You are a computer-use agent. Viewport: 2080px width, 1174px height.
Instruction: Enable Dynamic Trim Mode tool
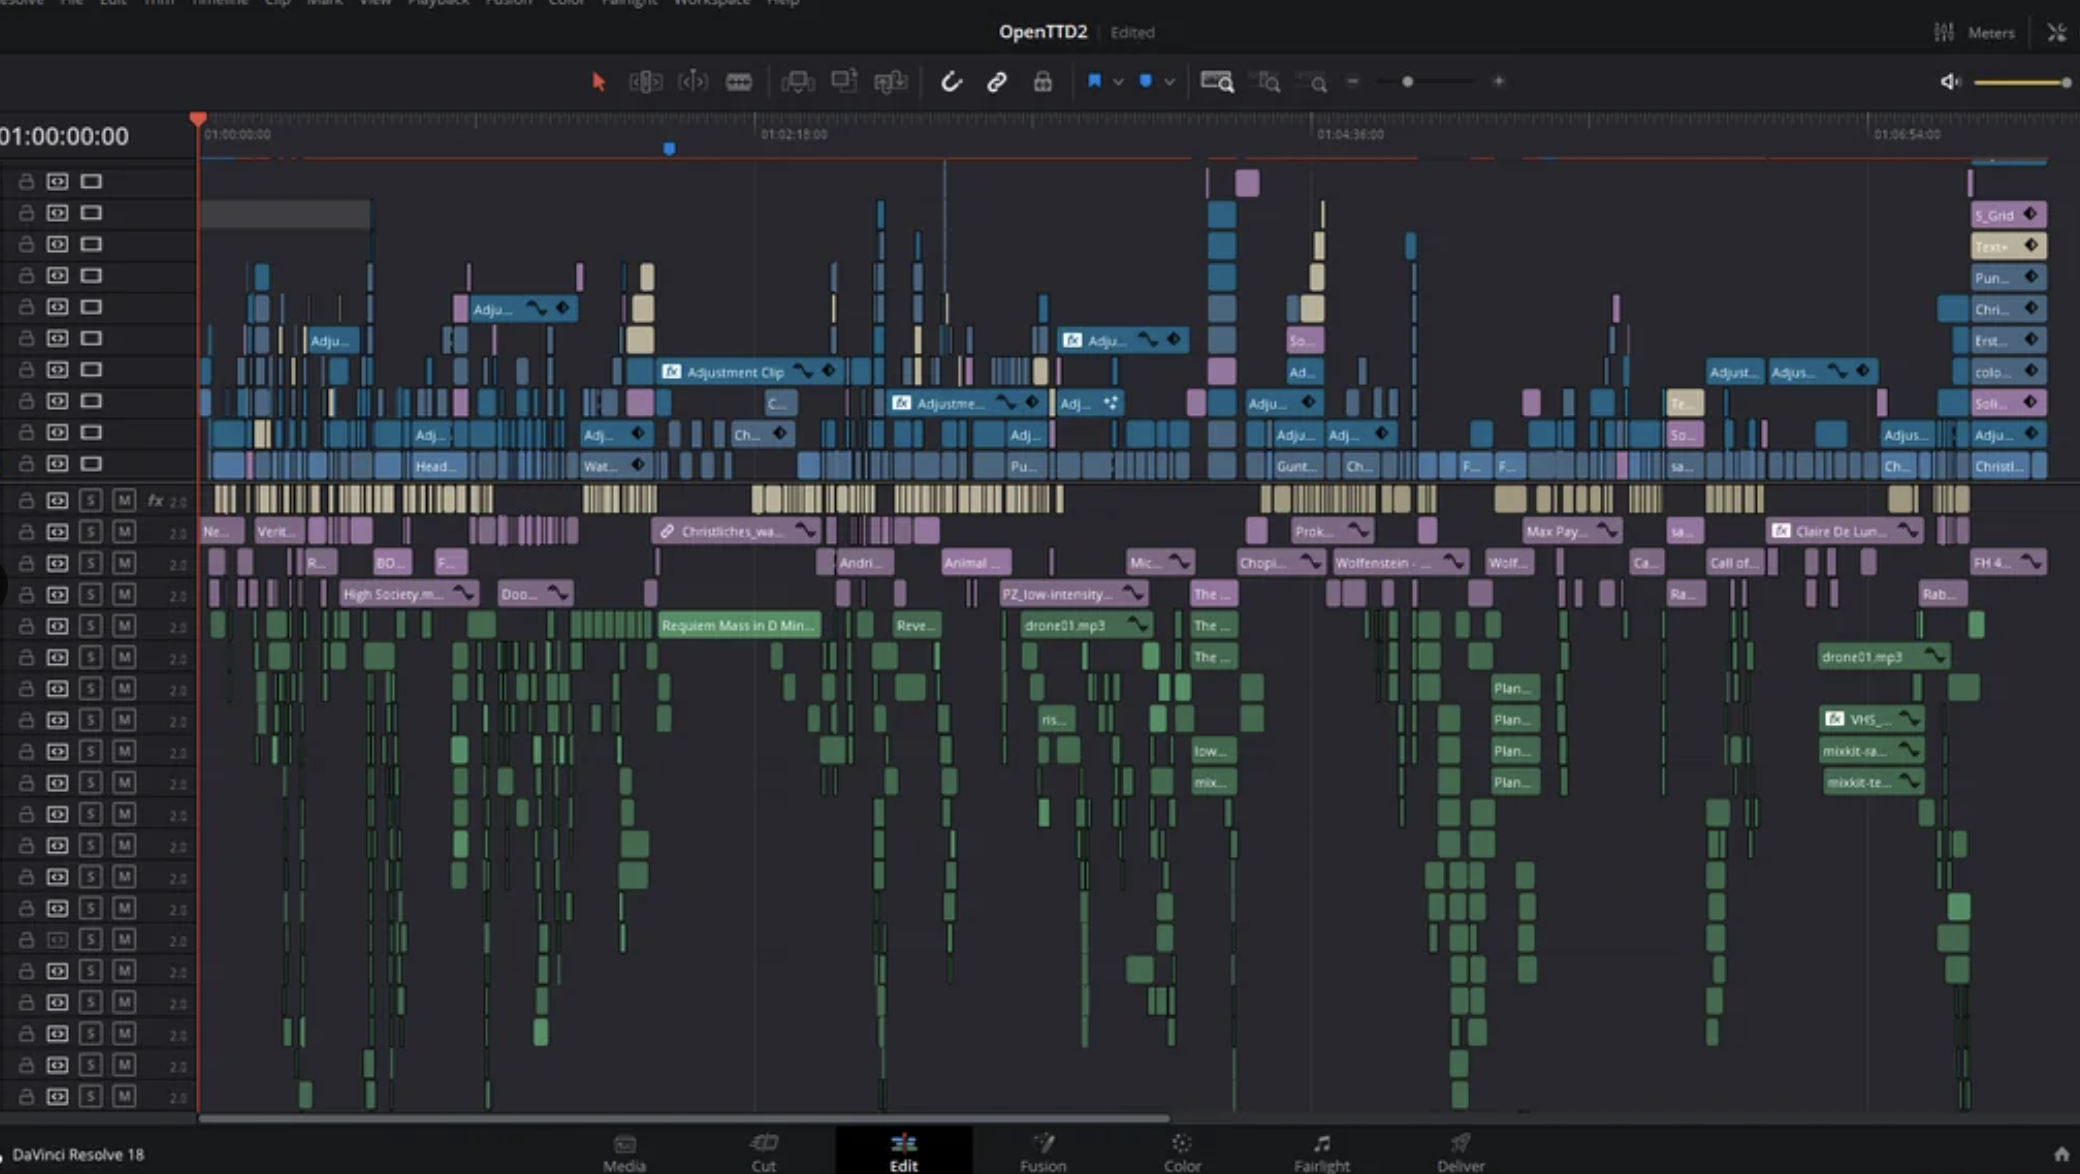point(693,82)
